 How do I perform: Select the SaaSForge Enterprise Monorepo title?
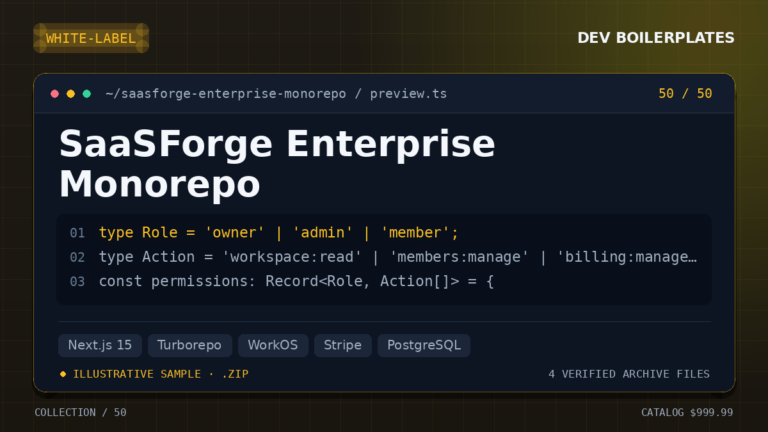pyautogui.click(x=277, y=164)
